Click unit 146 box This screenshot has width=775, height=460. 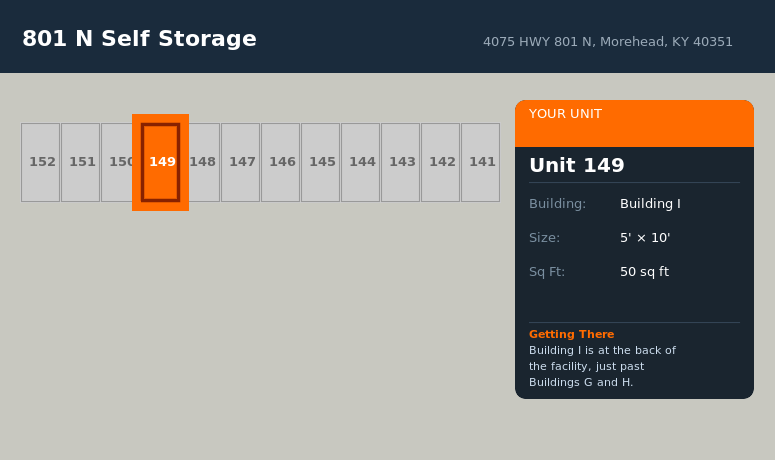(x=281, y=162)
